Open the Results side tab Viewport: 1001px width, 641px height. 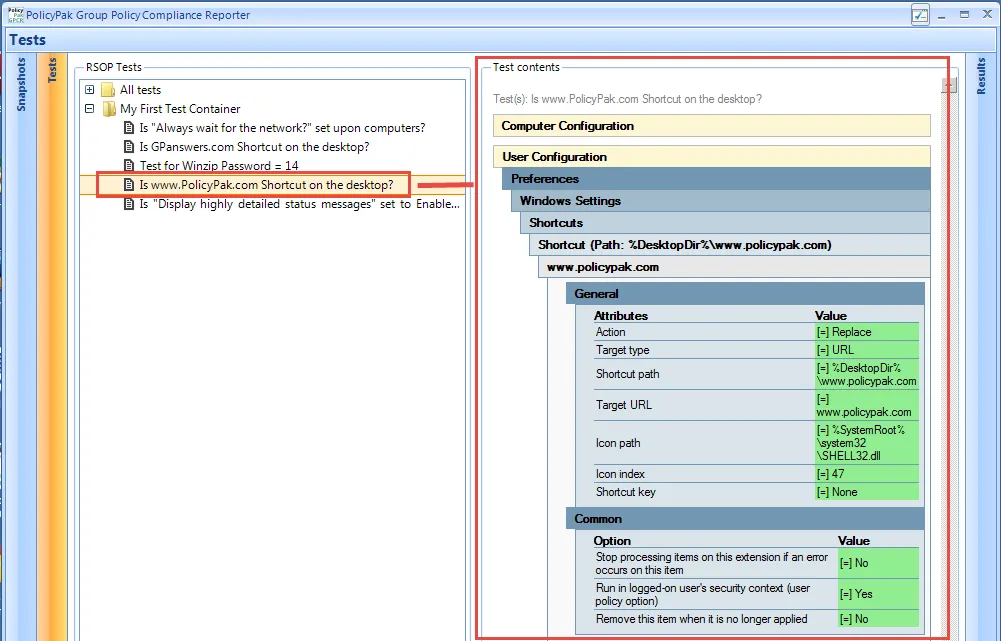(x=981, y=76)
